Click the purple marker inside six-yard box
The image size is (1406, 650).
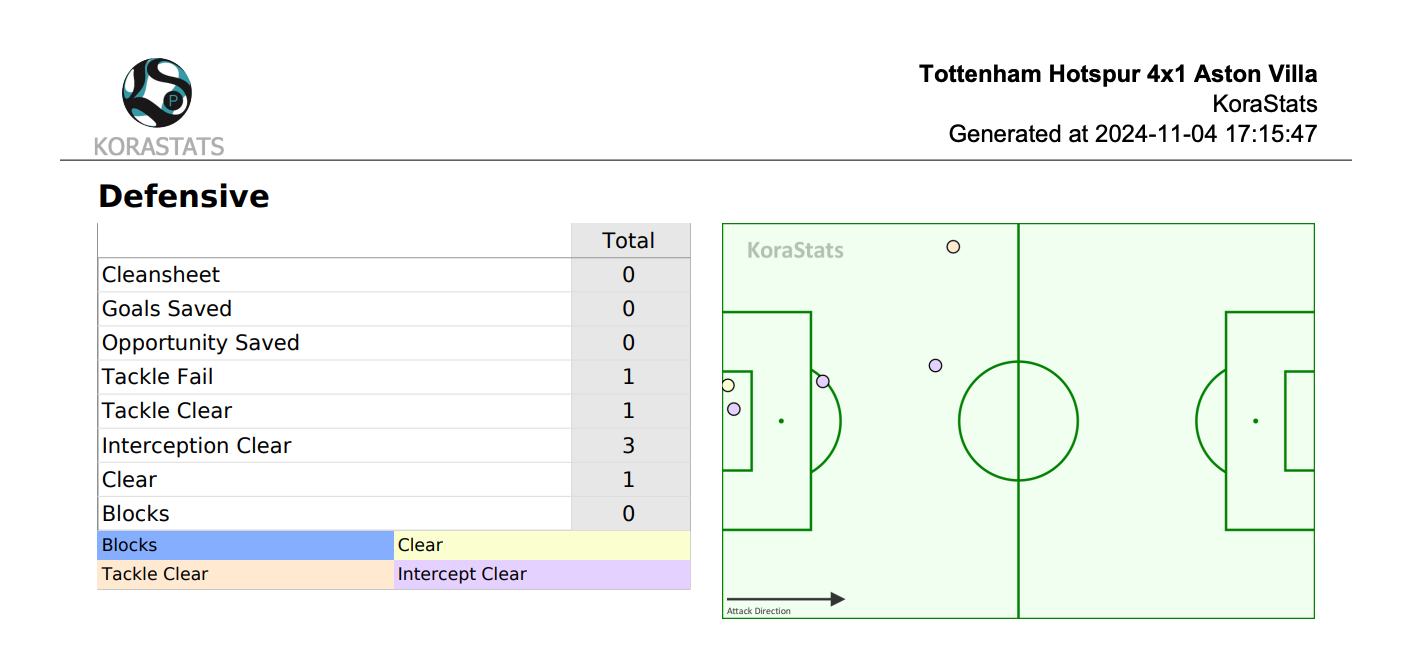click(x=734, y=409)
